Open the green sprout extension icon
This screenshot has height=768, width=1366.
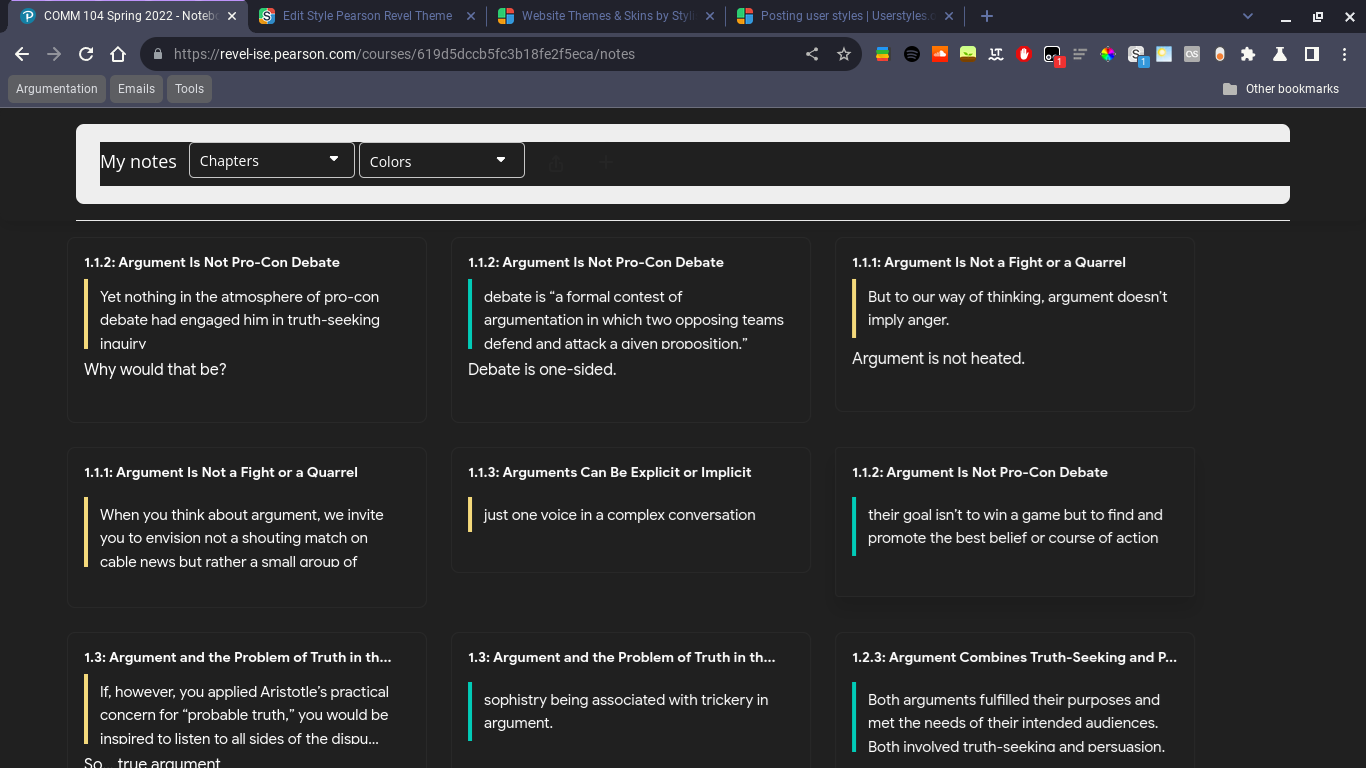point(967,54)
